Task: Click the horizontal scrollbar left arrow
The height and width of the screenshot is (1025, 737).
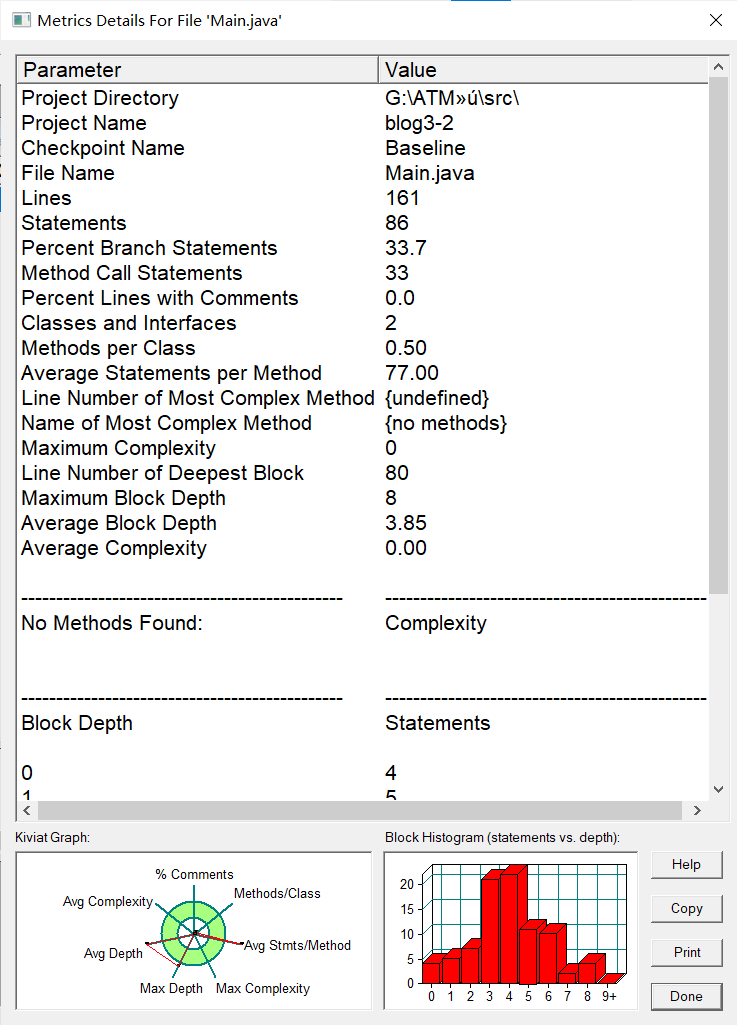Action: pos(27,811)
